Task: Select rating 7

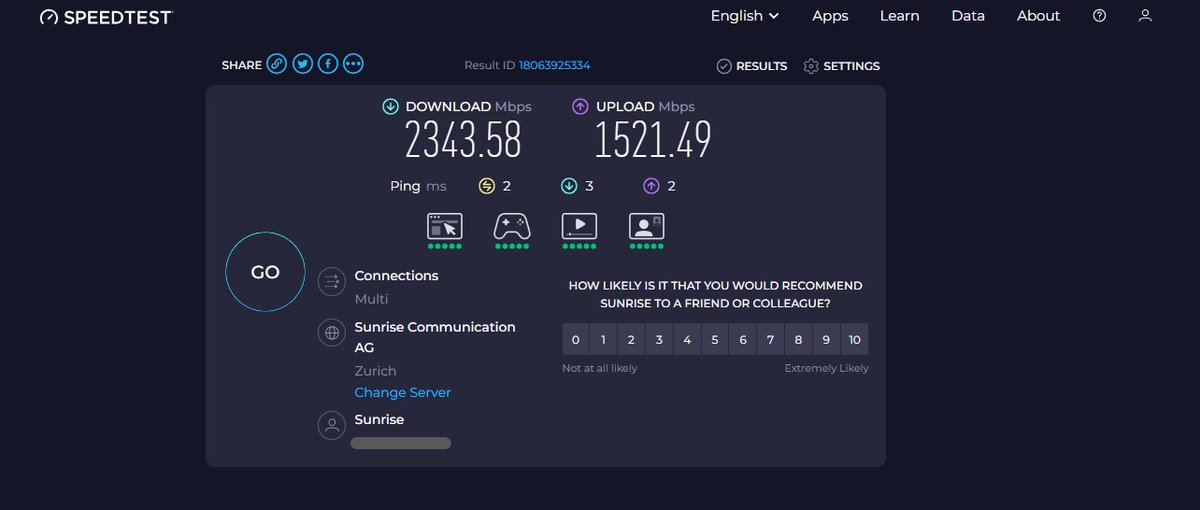Action: coord(770,340)
